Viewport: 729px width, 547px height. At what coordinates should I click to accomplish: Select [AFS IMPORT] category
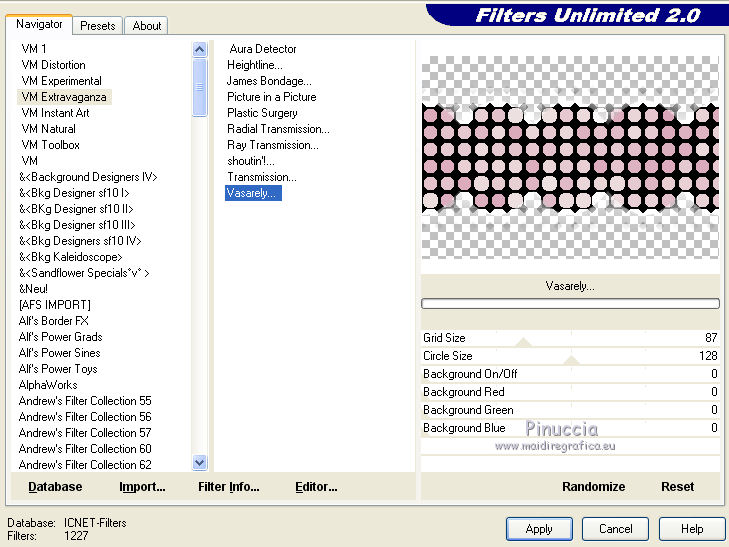pos(55,305)
